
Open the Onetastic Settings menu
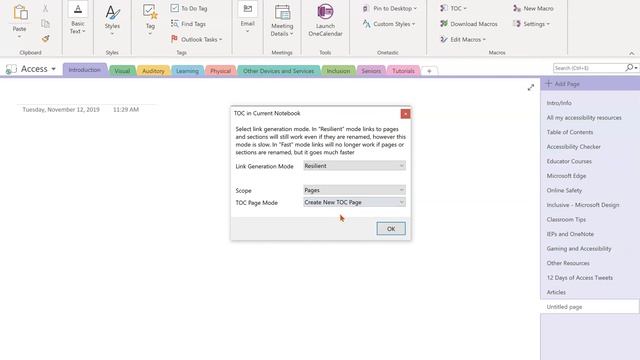coord(531,24)
